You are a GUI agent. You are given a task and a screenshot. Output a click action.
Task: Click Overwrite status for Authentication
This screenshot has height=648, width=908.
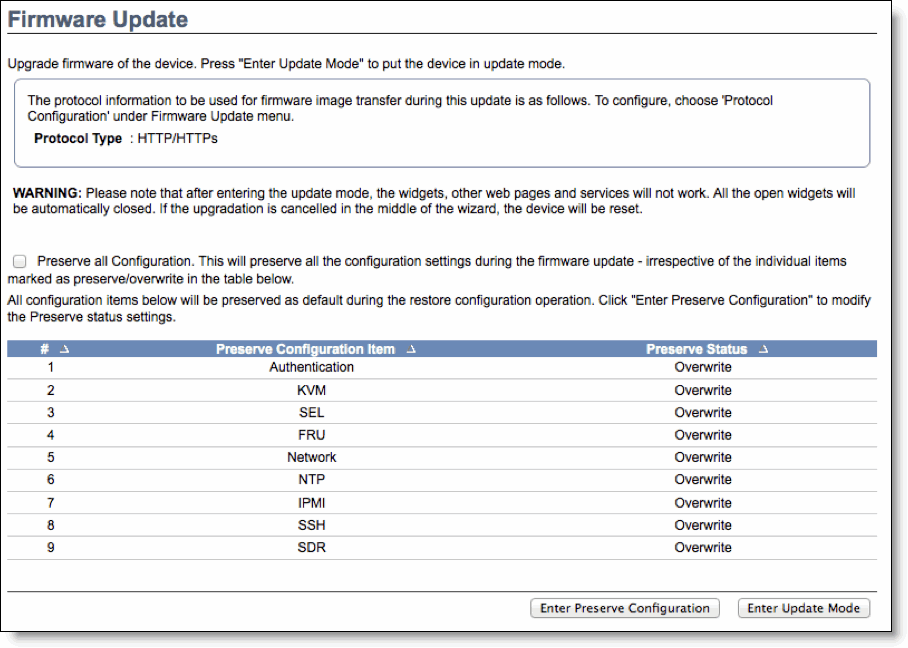tap(702, 368)
